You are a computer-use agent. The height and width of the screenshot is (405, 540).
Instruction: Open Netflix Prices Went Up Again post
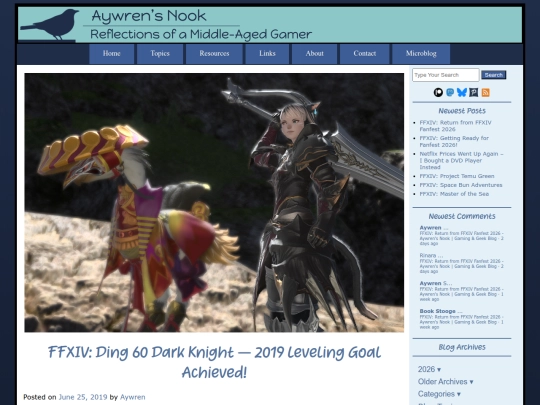click(461, 160)
